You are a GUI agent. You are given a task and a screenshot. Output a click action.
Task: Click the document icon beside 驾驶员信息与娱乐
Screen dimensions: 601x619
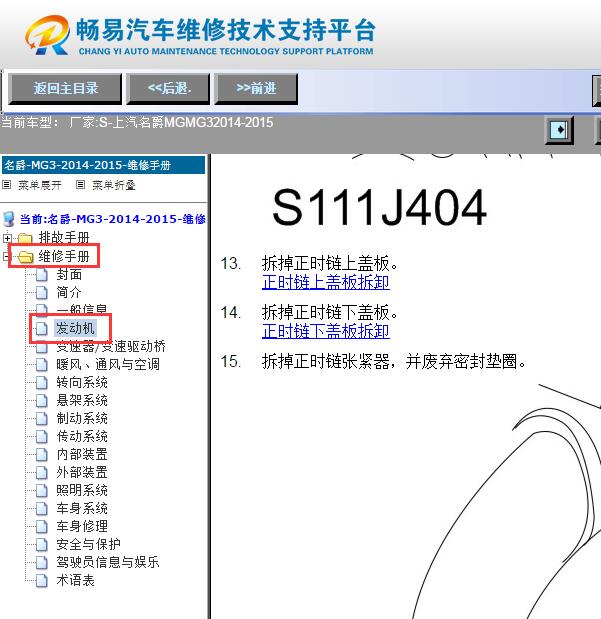pyautogui.click(x=41, y=562)
